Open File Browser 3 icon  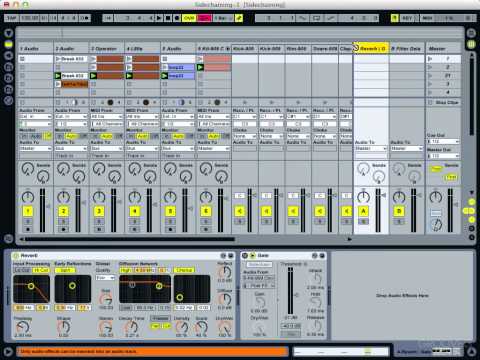coord(8,89)
